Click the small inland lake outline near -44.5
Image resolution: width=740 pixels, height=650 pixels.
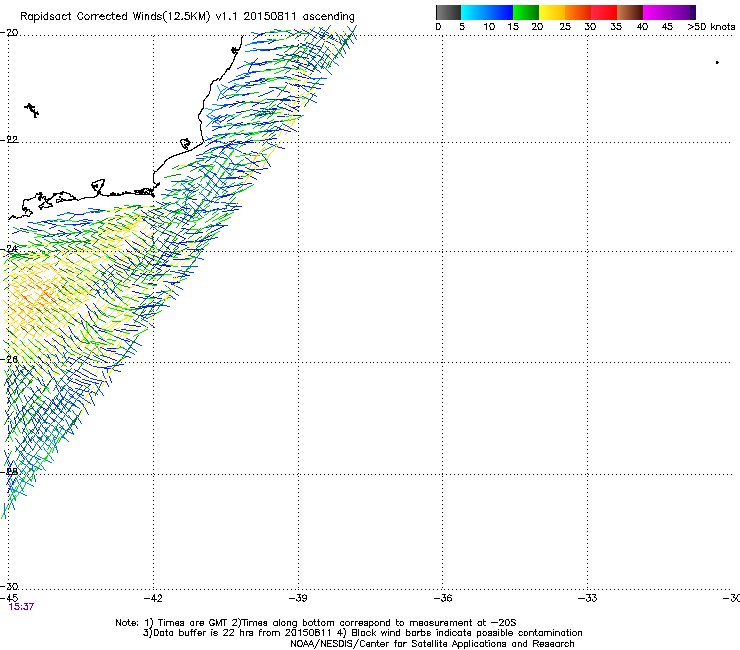(32, 110)
